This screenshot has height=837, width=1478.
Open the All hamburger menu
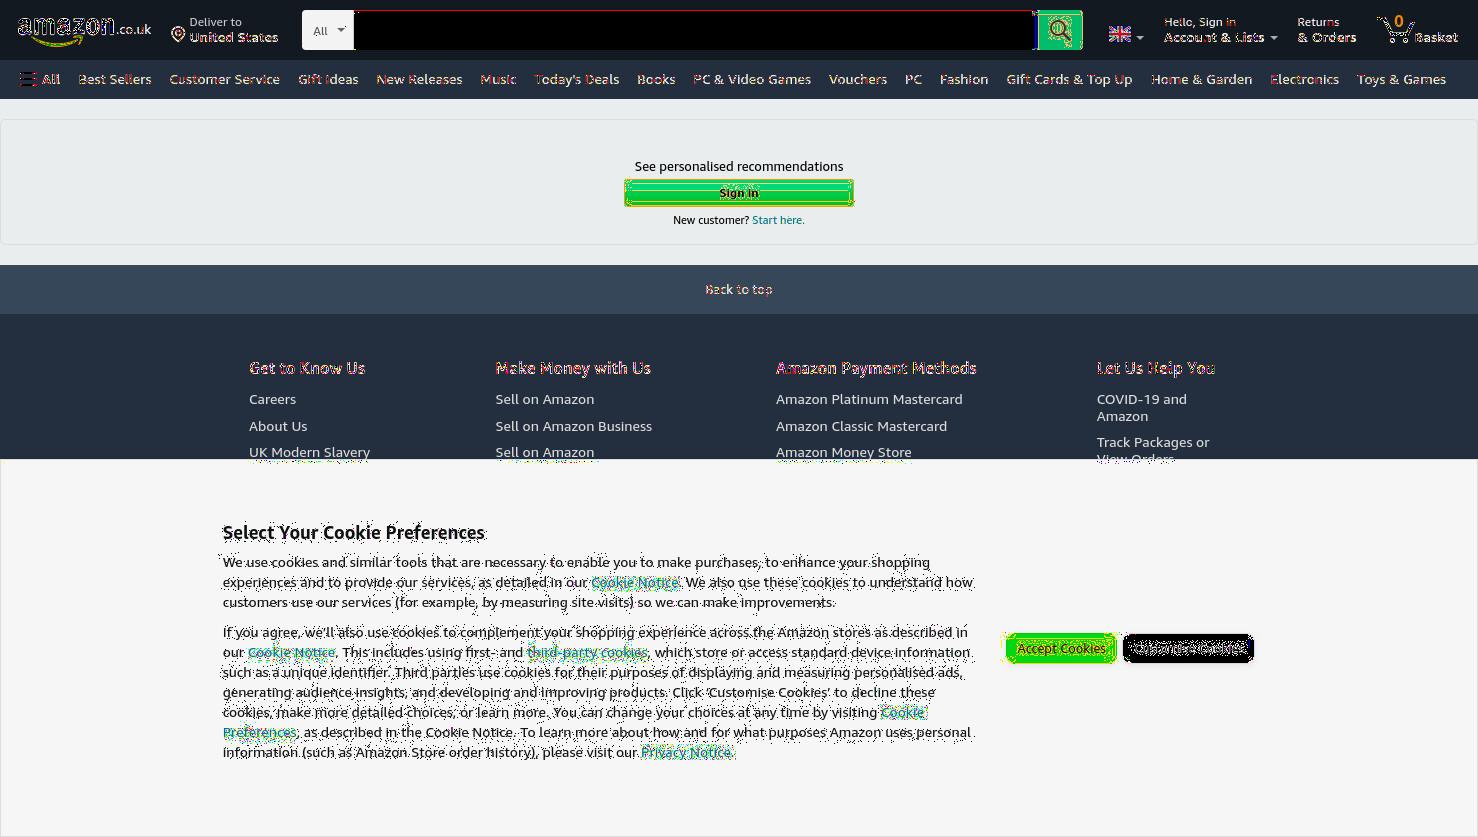coord(41,79)
